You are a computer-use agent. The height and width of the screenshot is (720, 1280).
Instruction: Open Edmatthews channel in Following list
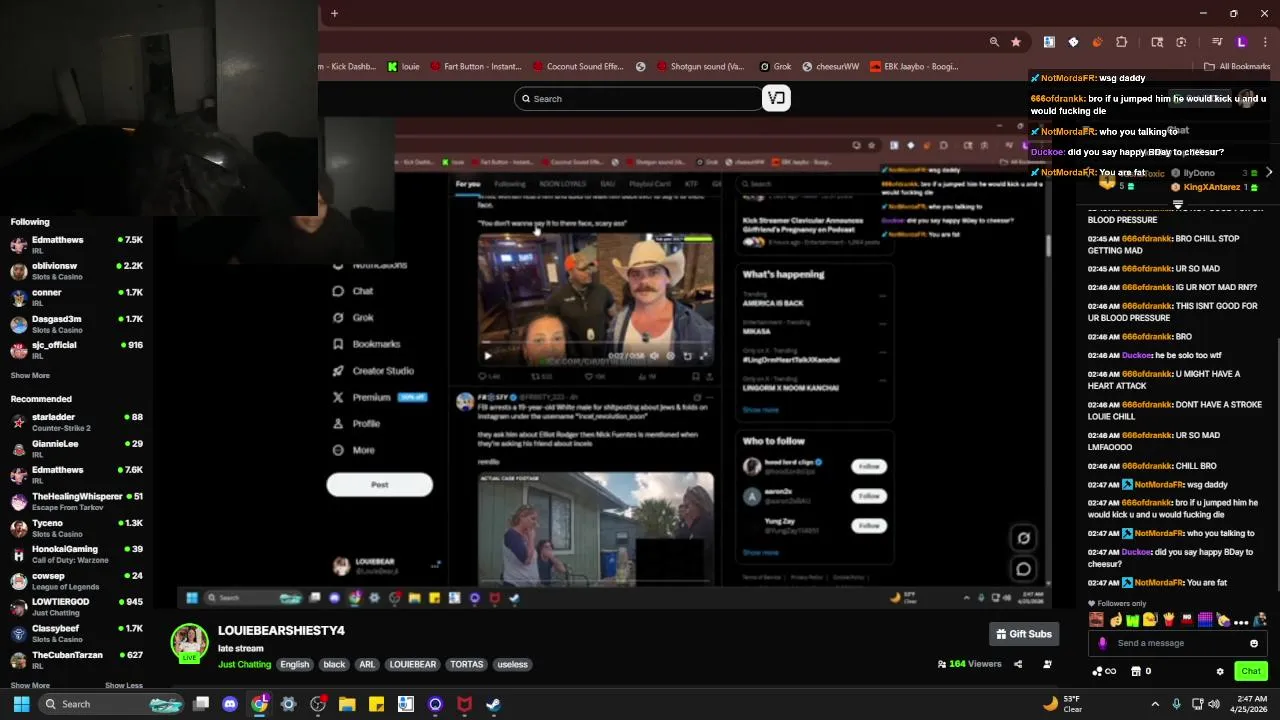pos(78,245)
